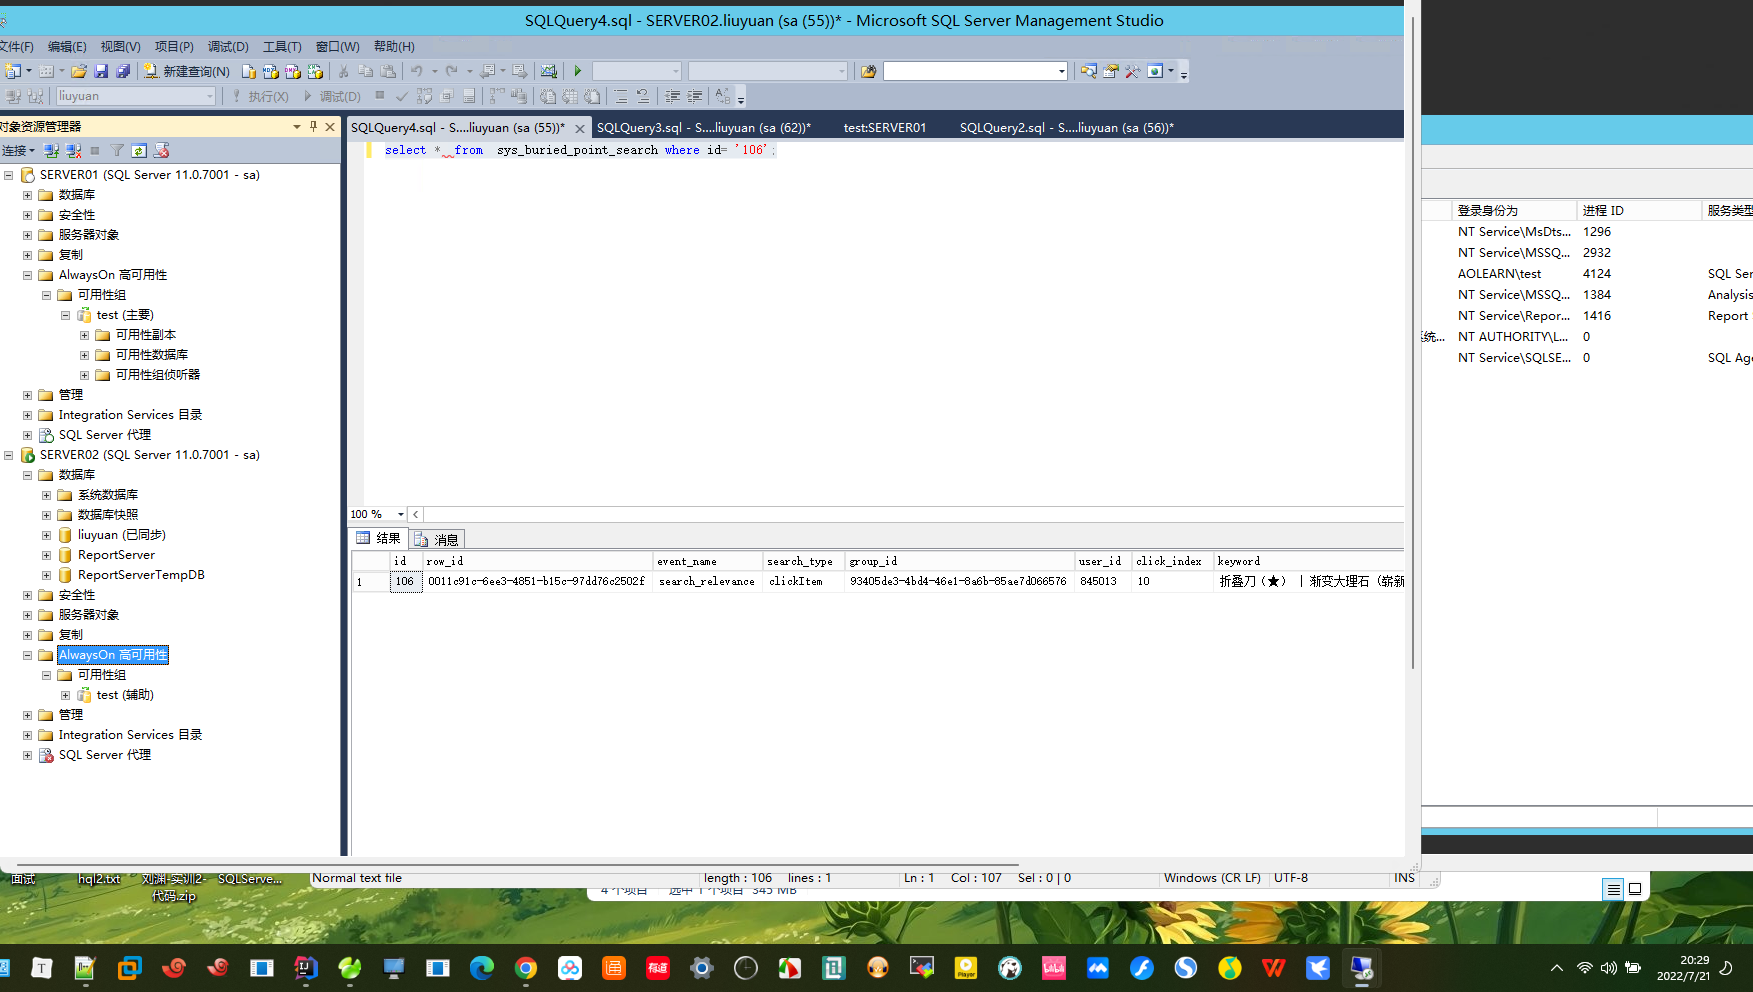Open the Object Explorer window icon

pyautogui.click(x=1089, y=71)
